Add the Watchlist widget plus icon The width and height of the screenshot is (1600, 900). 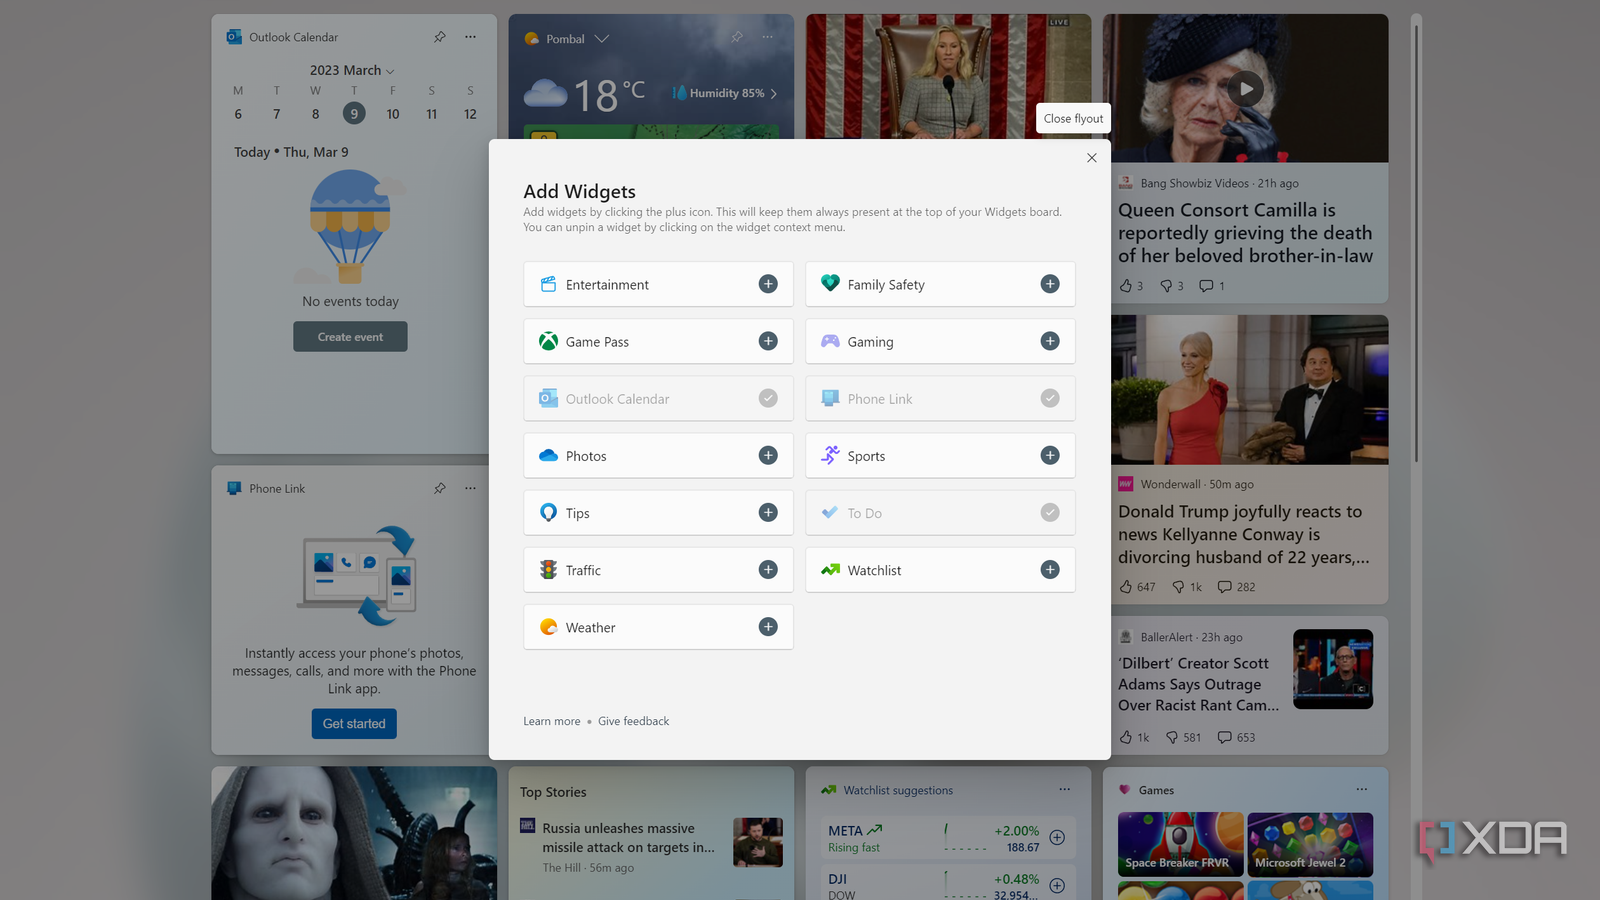click(1050, 569)
